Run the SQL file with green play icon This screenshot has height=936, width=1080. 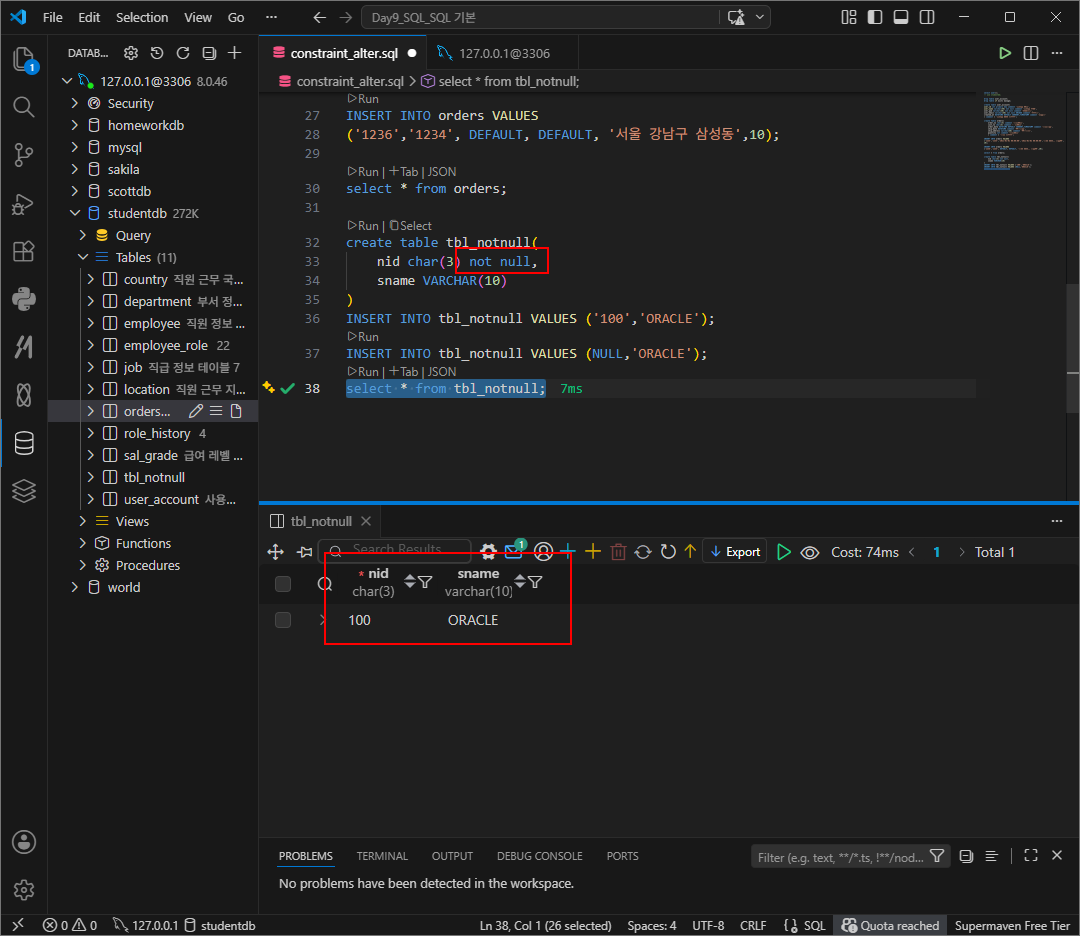[1005, 53]
